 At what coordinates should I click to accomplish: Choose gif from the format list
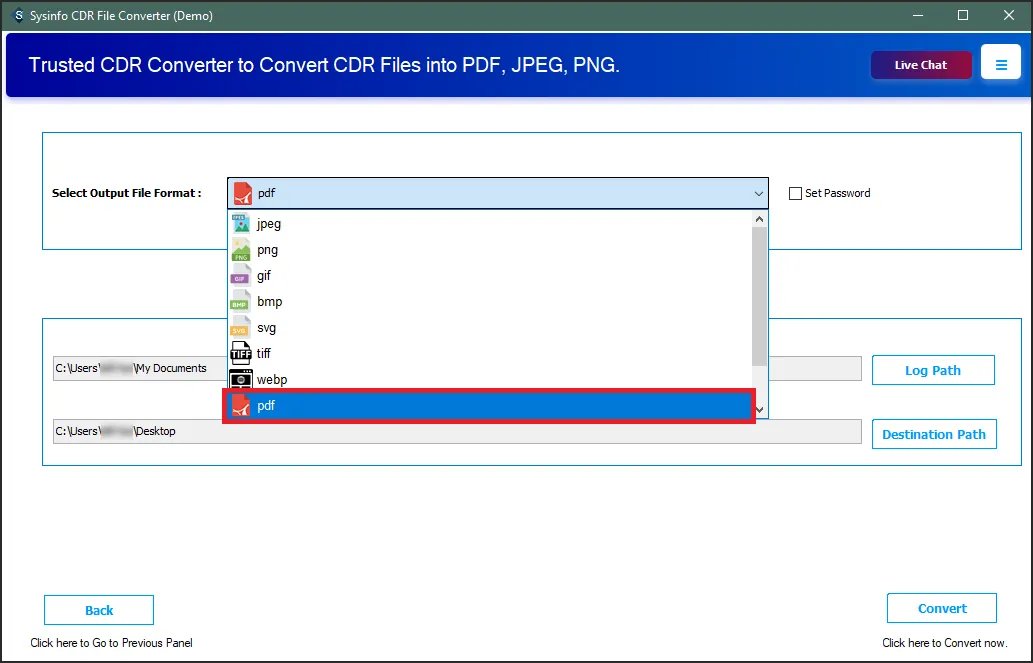click(x=490, y=275)
